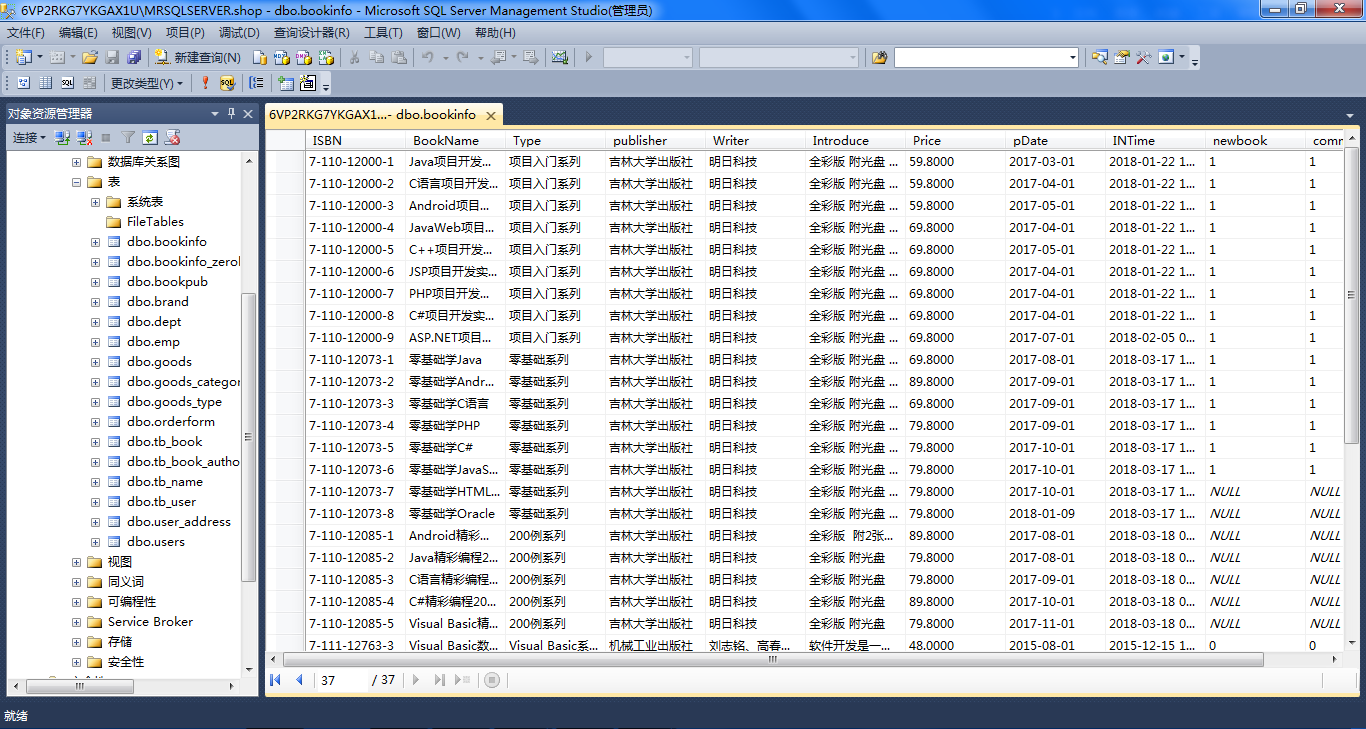Open the 工具(T) menu
Screen dimensions: 1366x729
pyautogui.click(x=383, y=33)
